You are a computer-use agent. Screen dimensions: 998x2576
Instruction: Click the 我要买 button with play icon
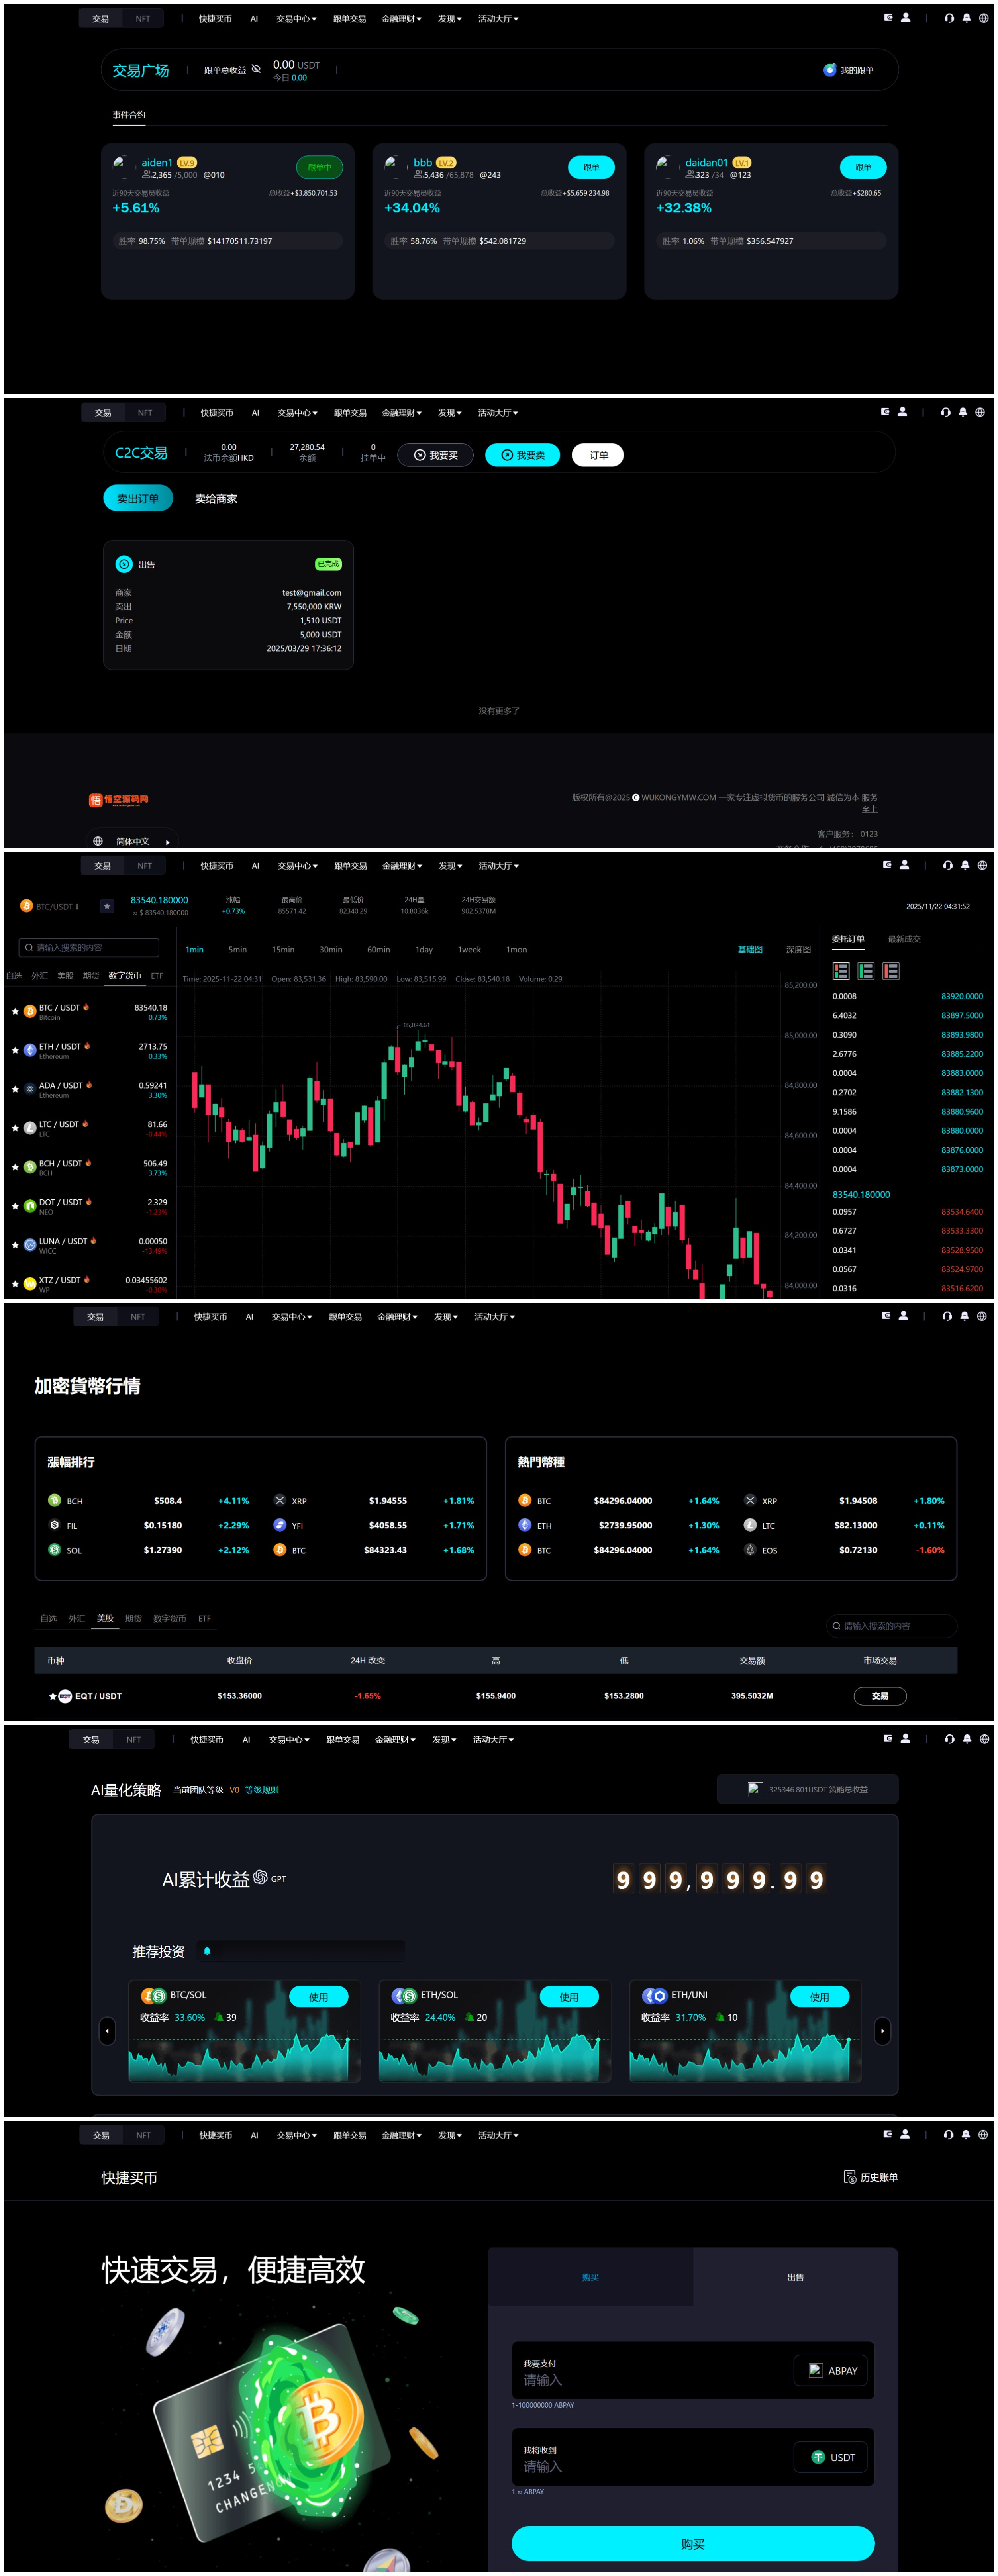coord(436,455)
